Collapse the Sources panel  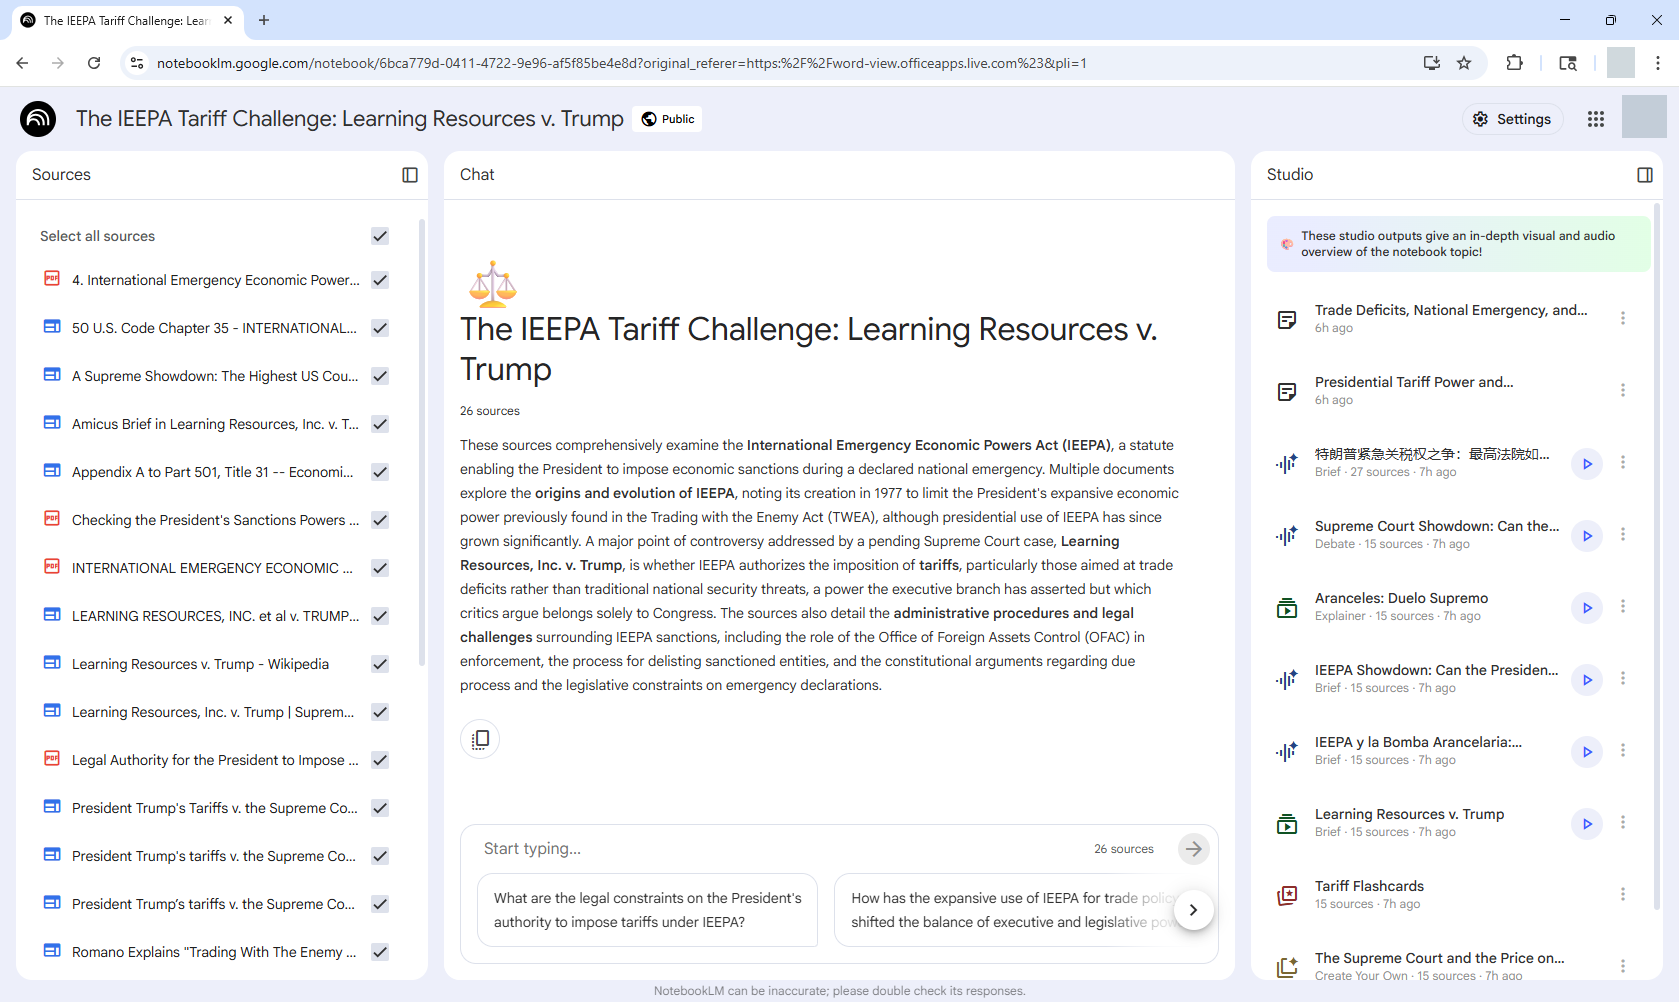tap(410, 175)
